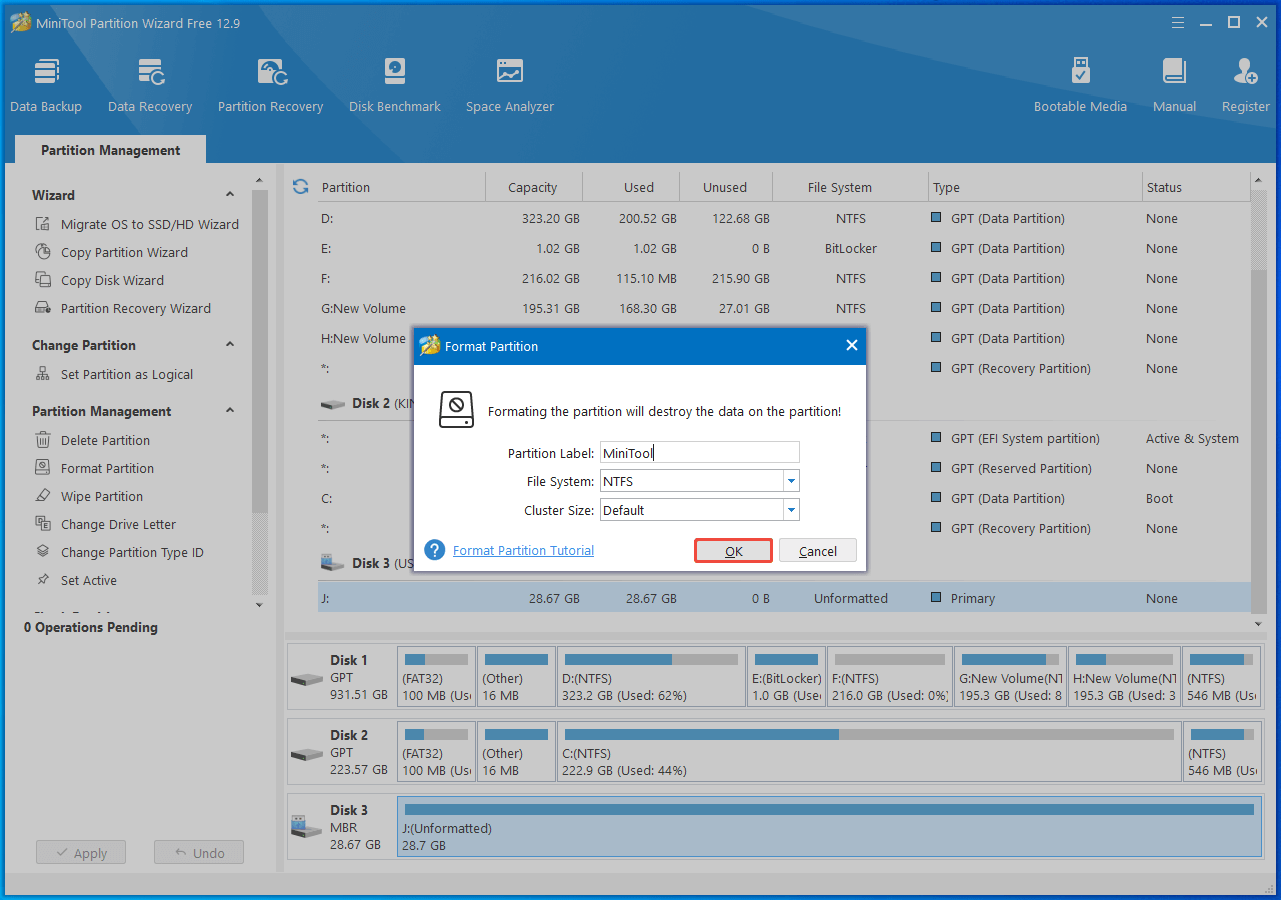
Task: Select the Partition Management tab
Action: pyautogui.click(x=110, y=150)
